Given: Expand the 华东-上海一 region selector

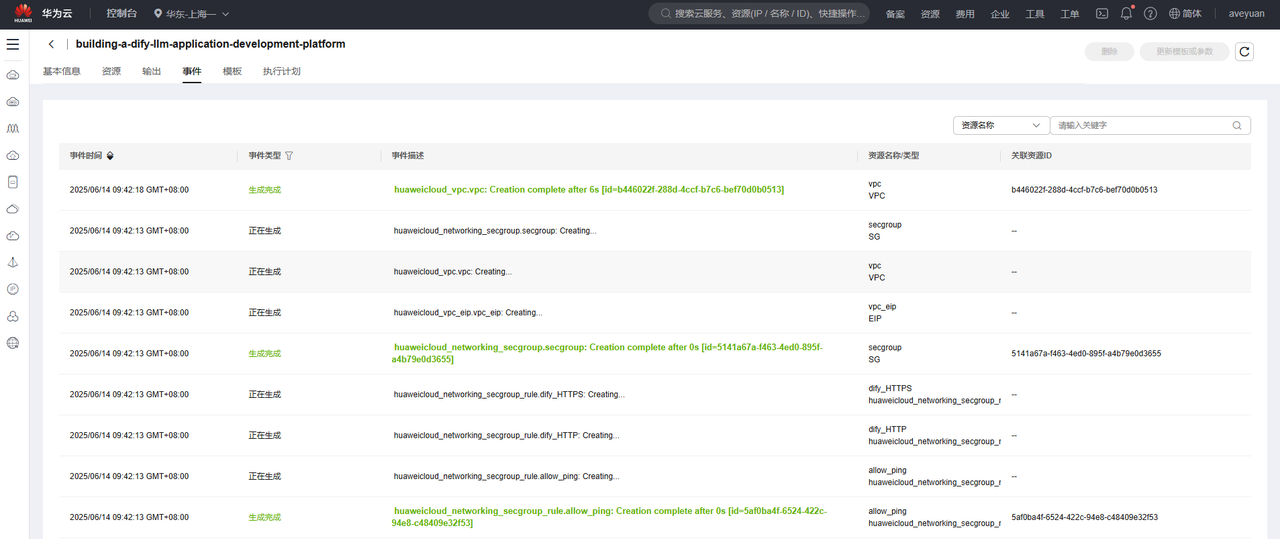Looking at the screenshot, I should (x=192, y=14).
